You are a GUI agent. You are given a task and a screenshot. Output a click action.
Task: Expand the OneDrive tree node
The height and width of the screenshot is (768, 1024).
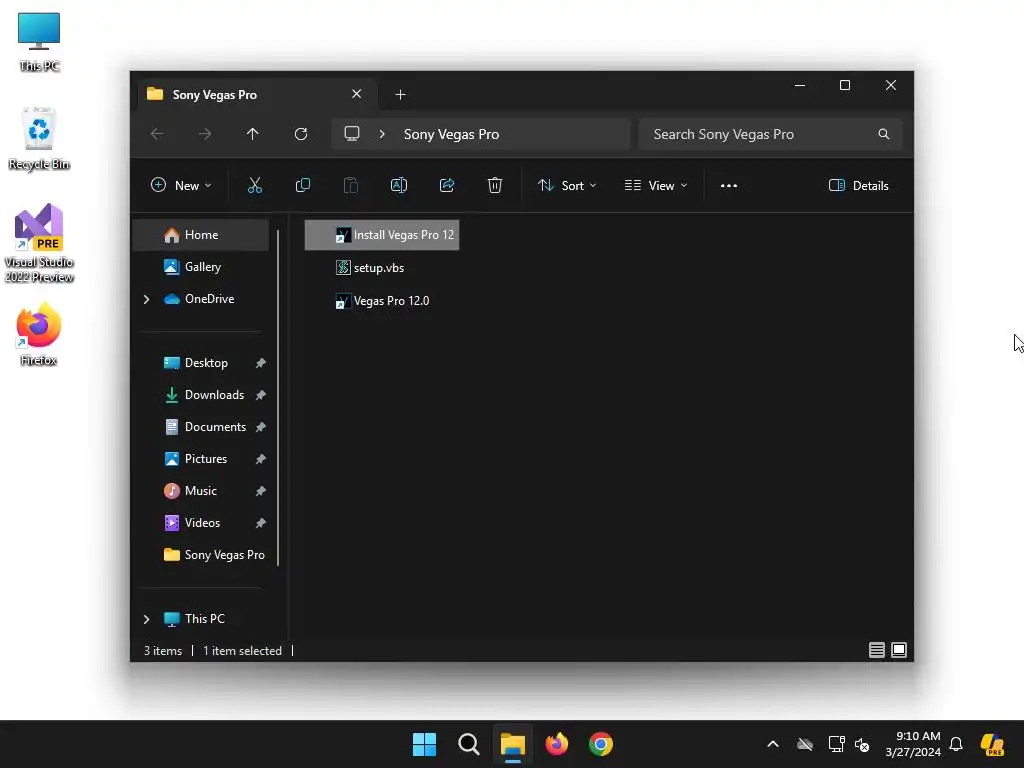146,299
